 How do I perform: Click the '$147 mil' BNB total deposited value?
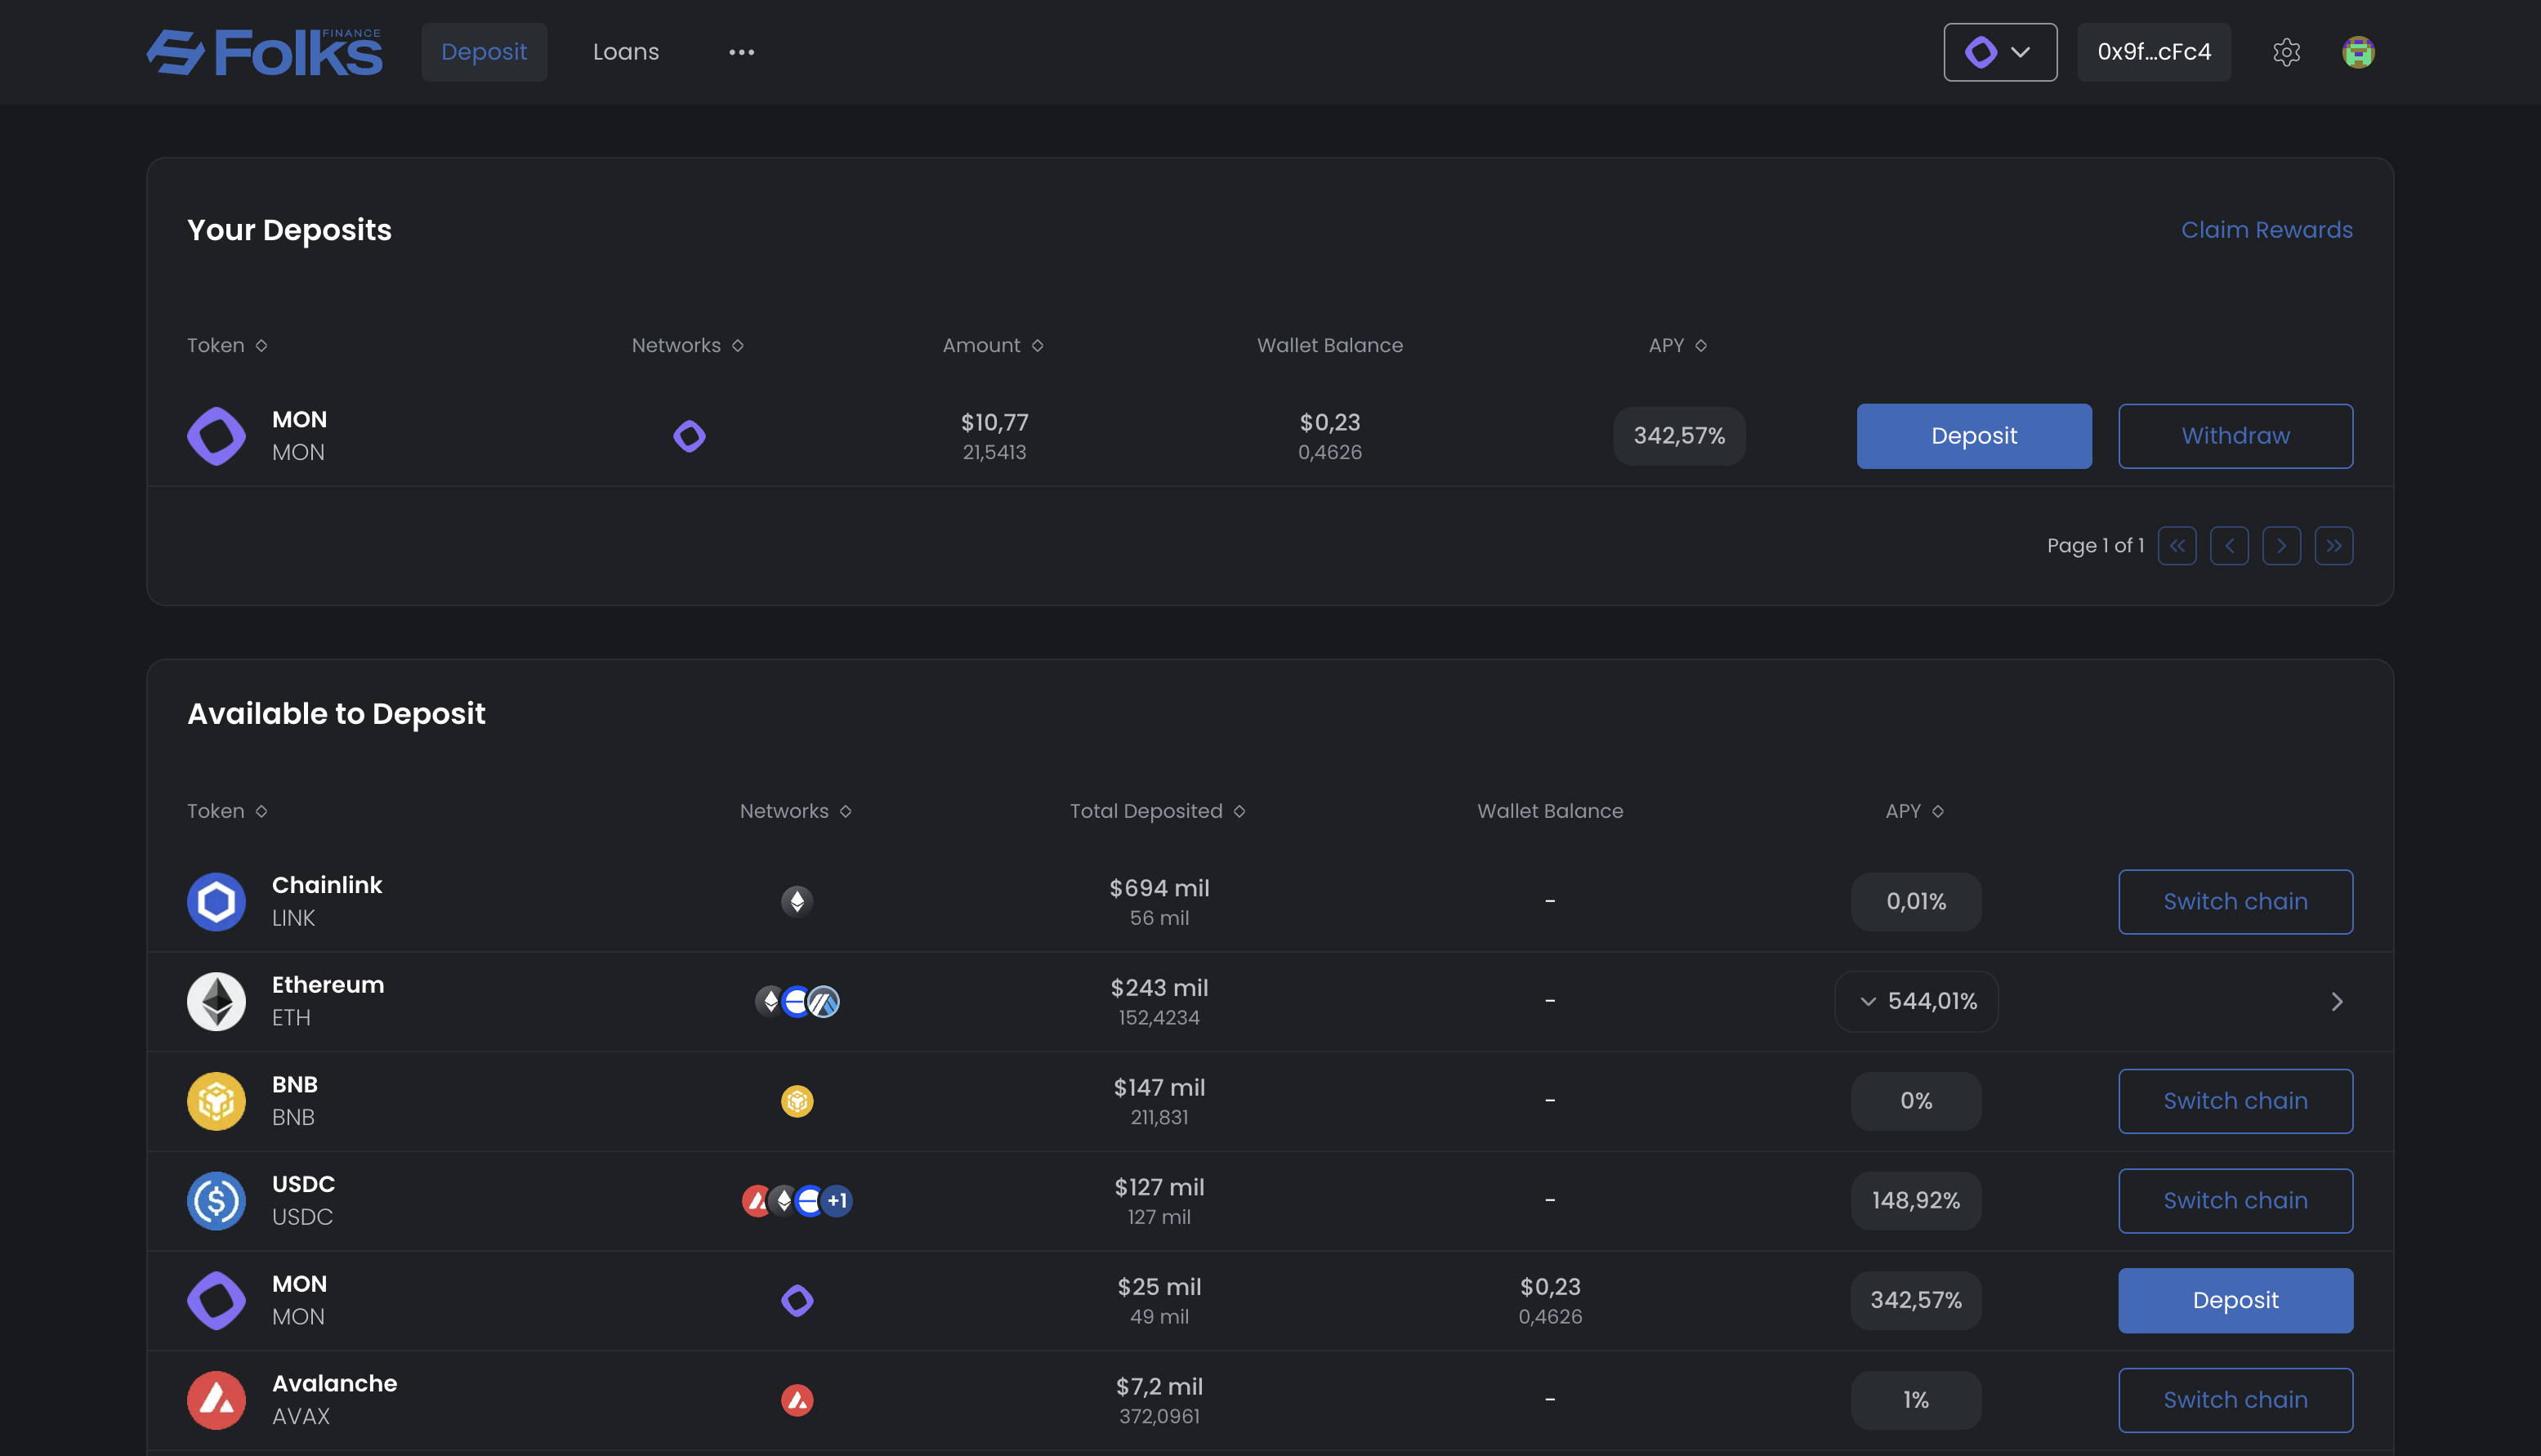point(1159,1087)
